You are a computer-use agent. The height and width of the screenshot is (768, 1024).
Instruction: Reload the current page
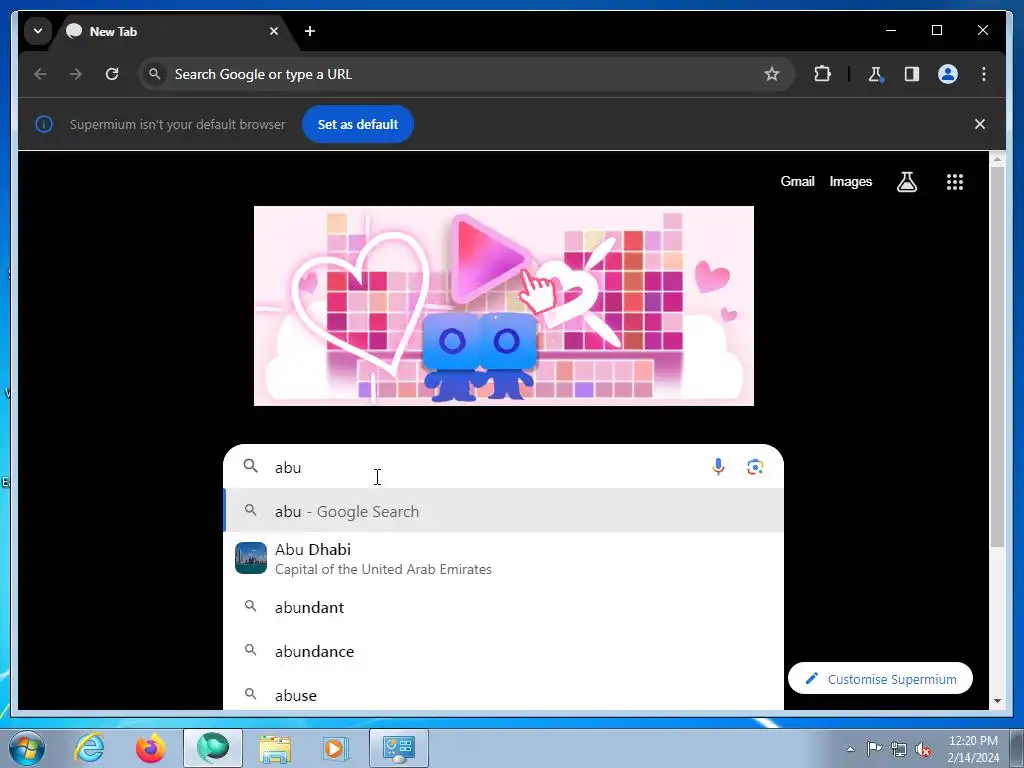[x=112, y=74]
